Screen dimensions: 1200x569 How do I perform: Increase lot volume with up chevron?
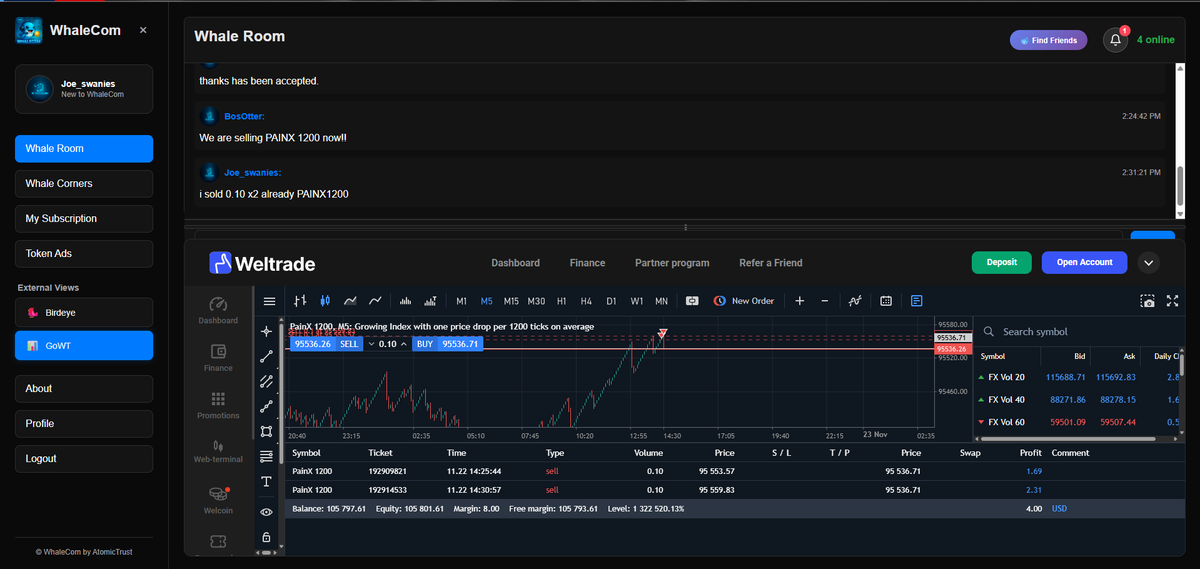[404, 344]
